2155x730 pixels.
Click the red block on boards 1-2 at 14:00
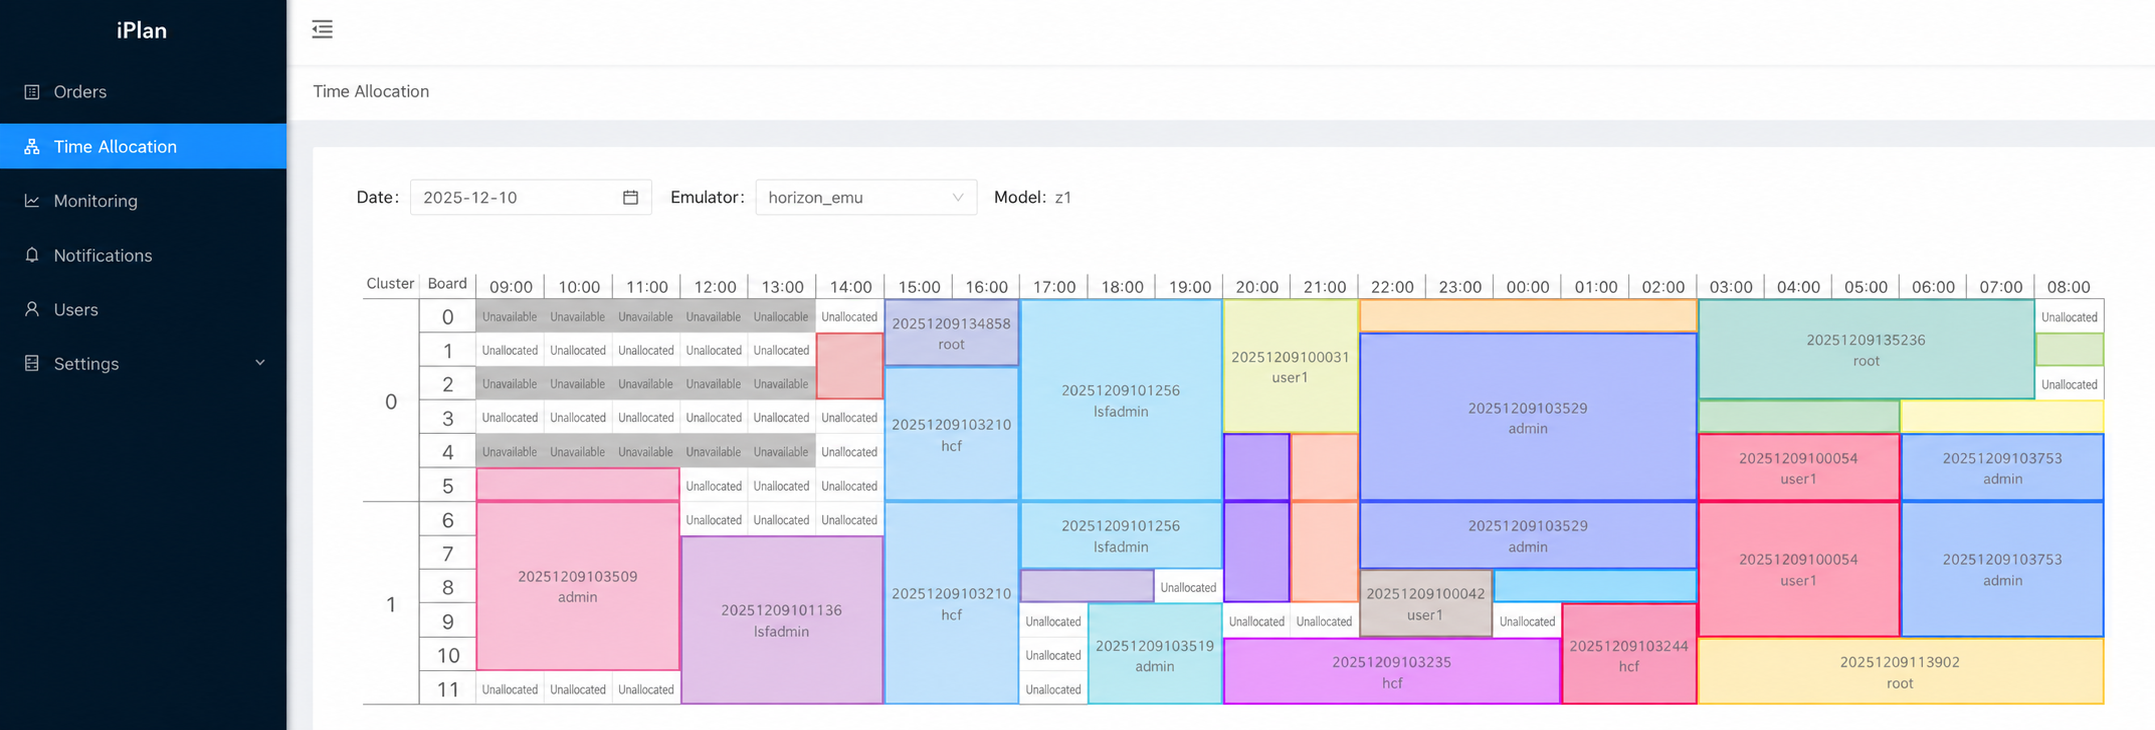click(x=850, y=366)
